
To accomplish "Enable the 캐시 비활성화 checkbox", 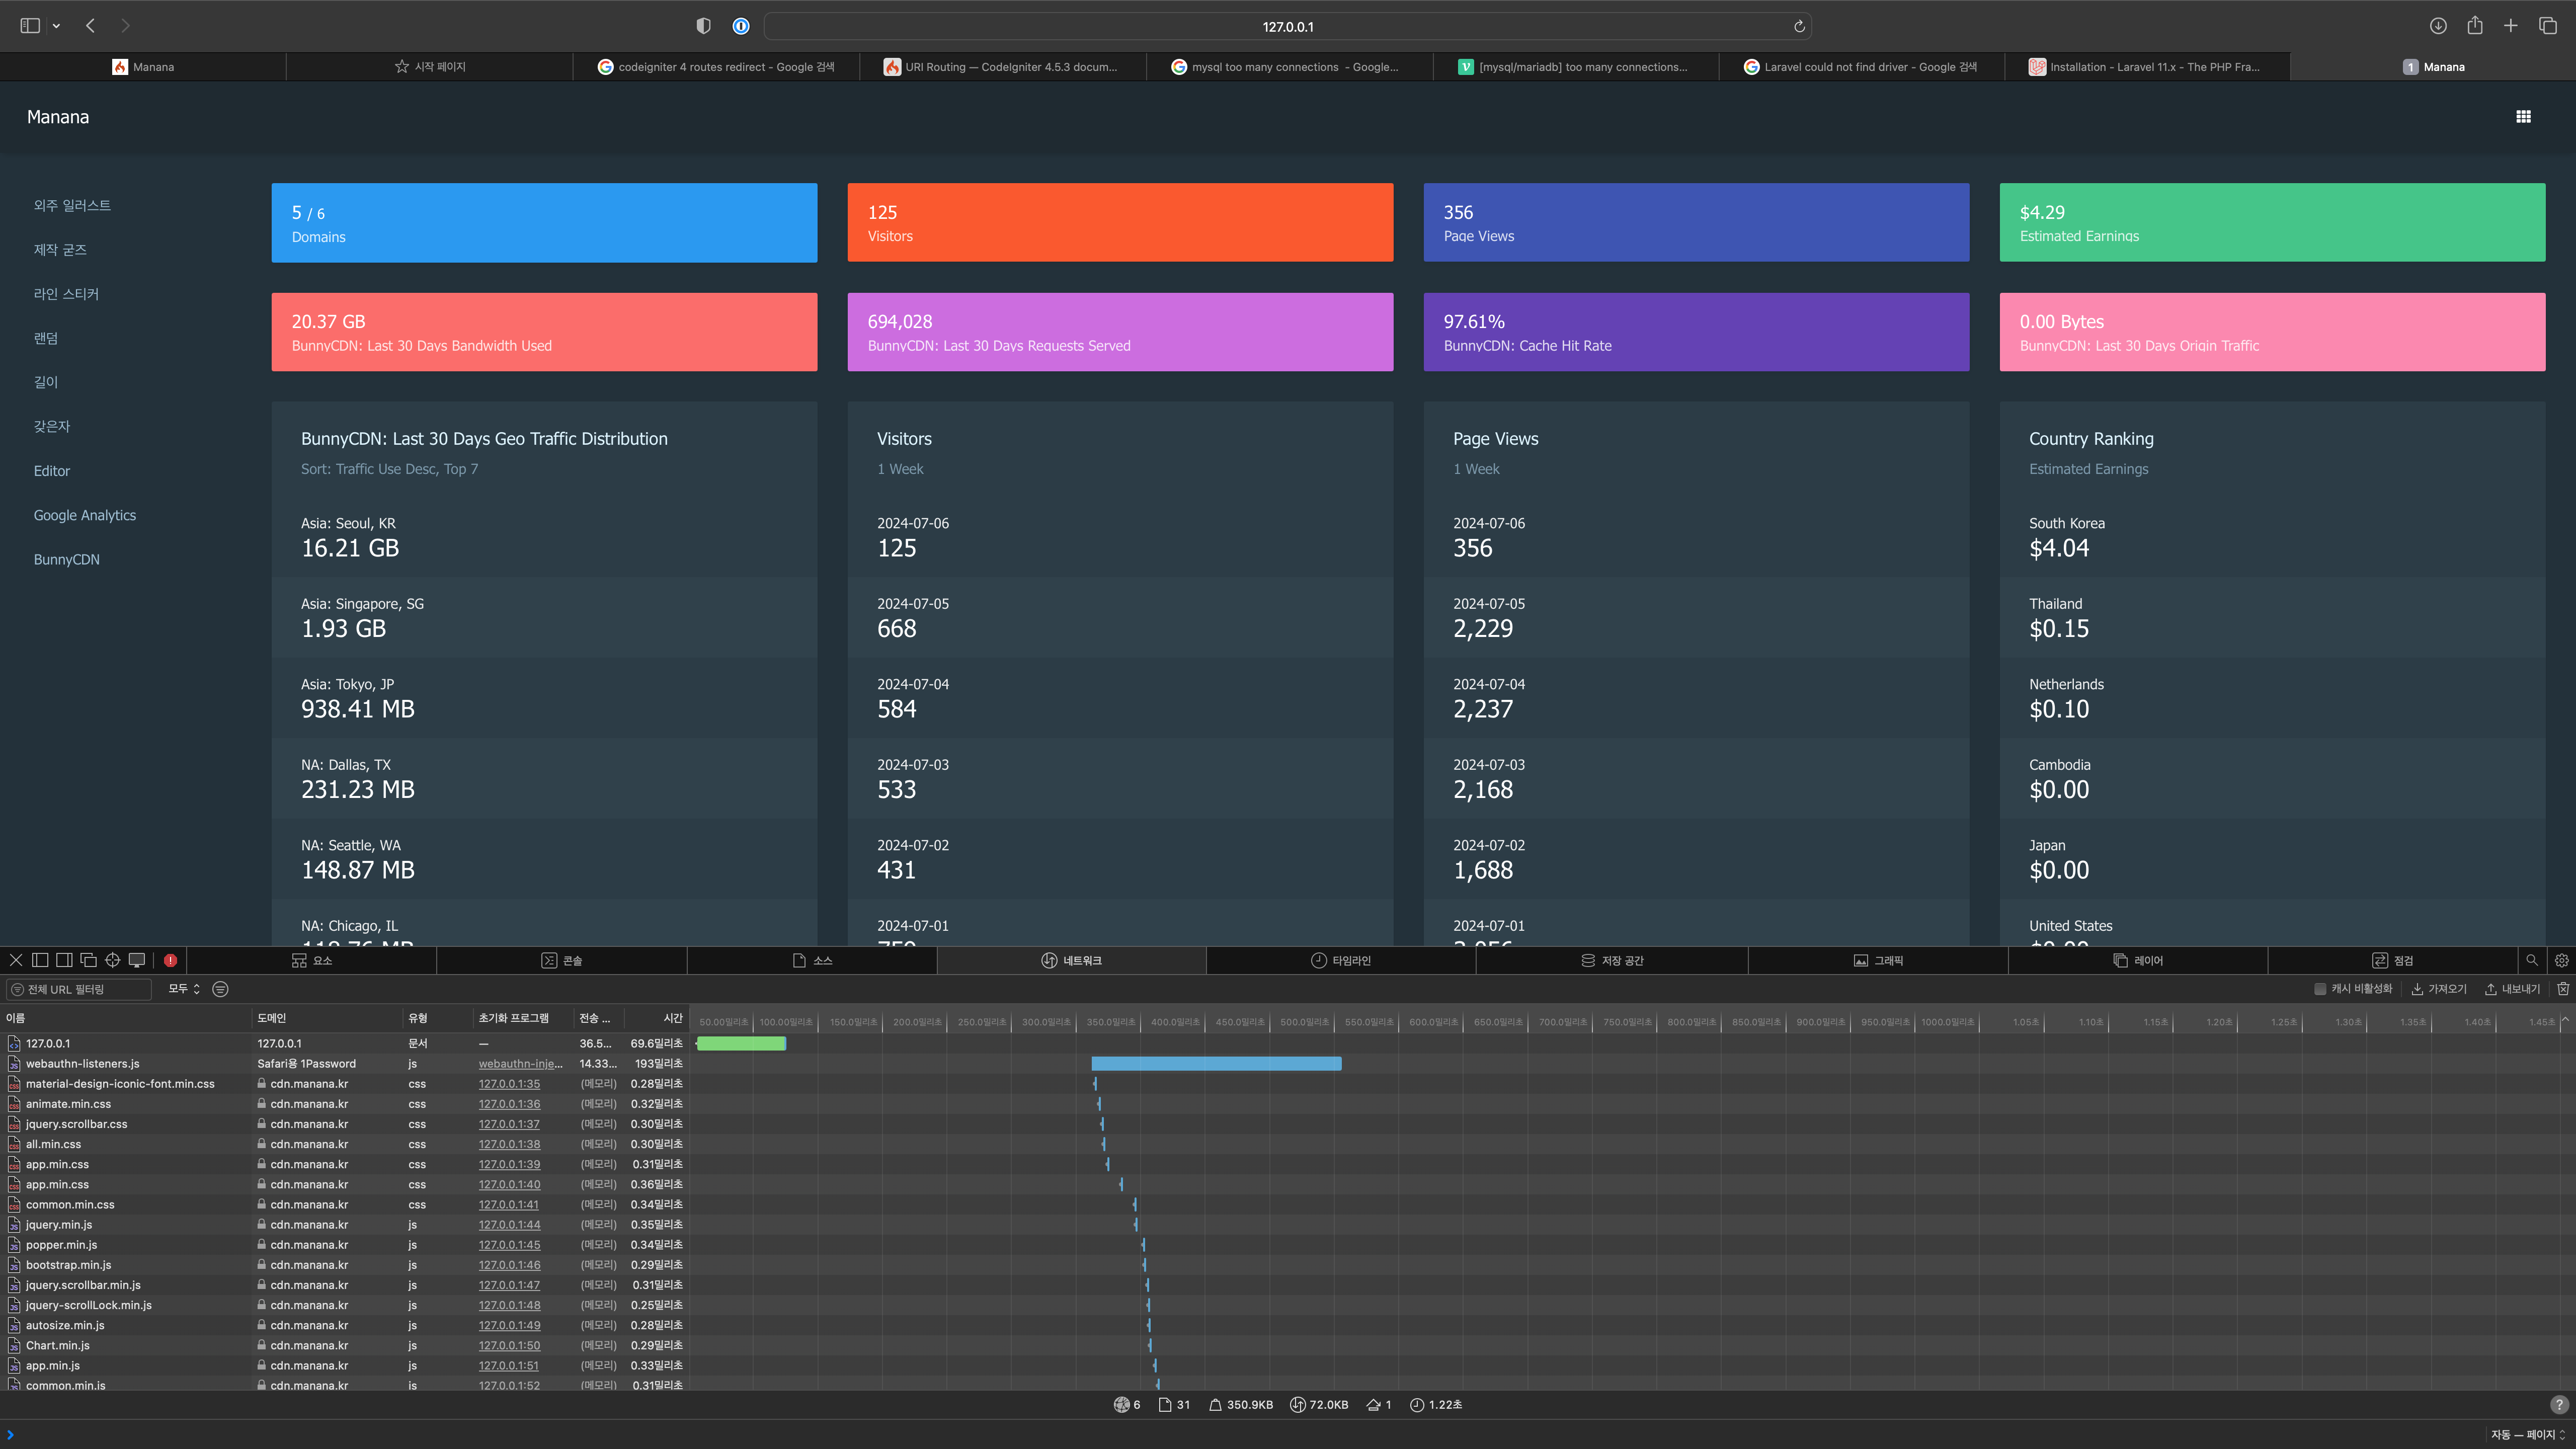I will [2320, 989].
